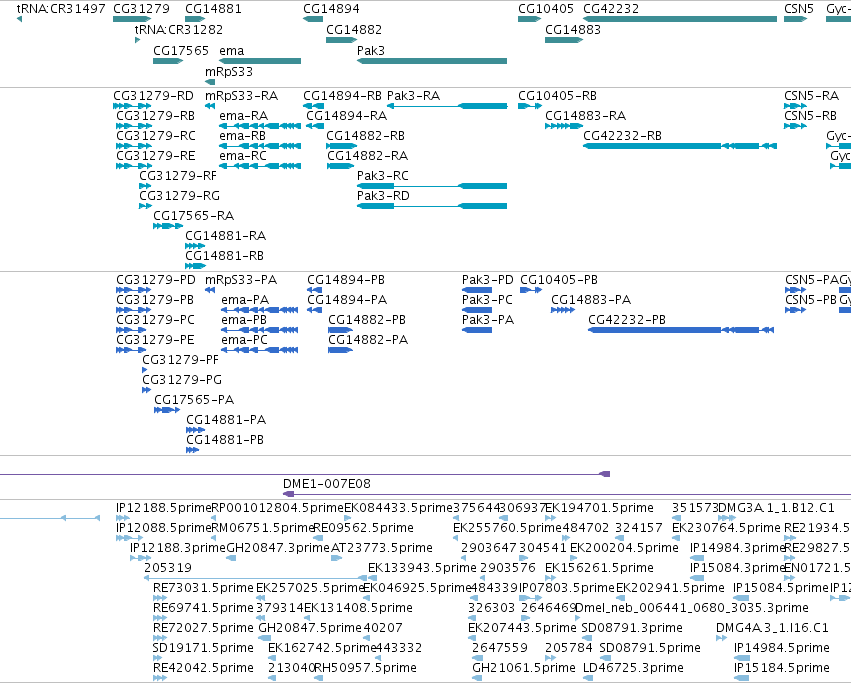Click the DMG4A.3_1.I16.C1 EST label
This screenshot has width=851, height=683.
click(772, 628)
